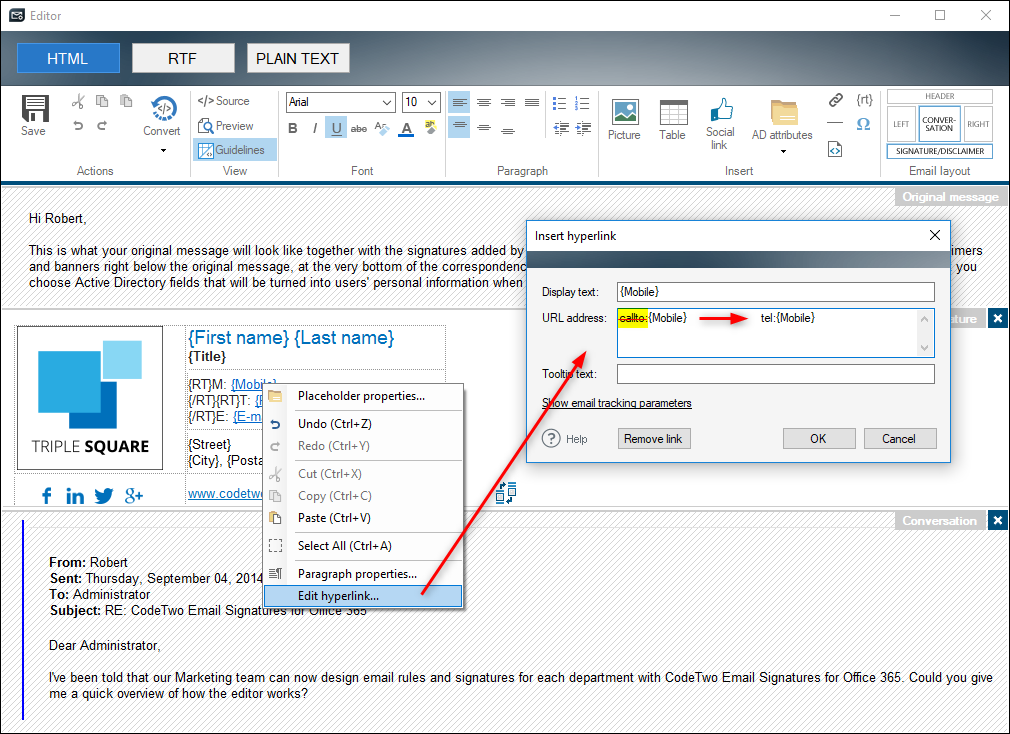Image resolution: width=1010 pixels, height=734 pixels.
Task: Switch to the HTML tab
Action: pos(68,58)
